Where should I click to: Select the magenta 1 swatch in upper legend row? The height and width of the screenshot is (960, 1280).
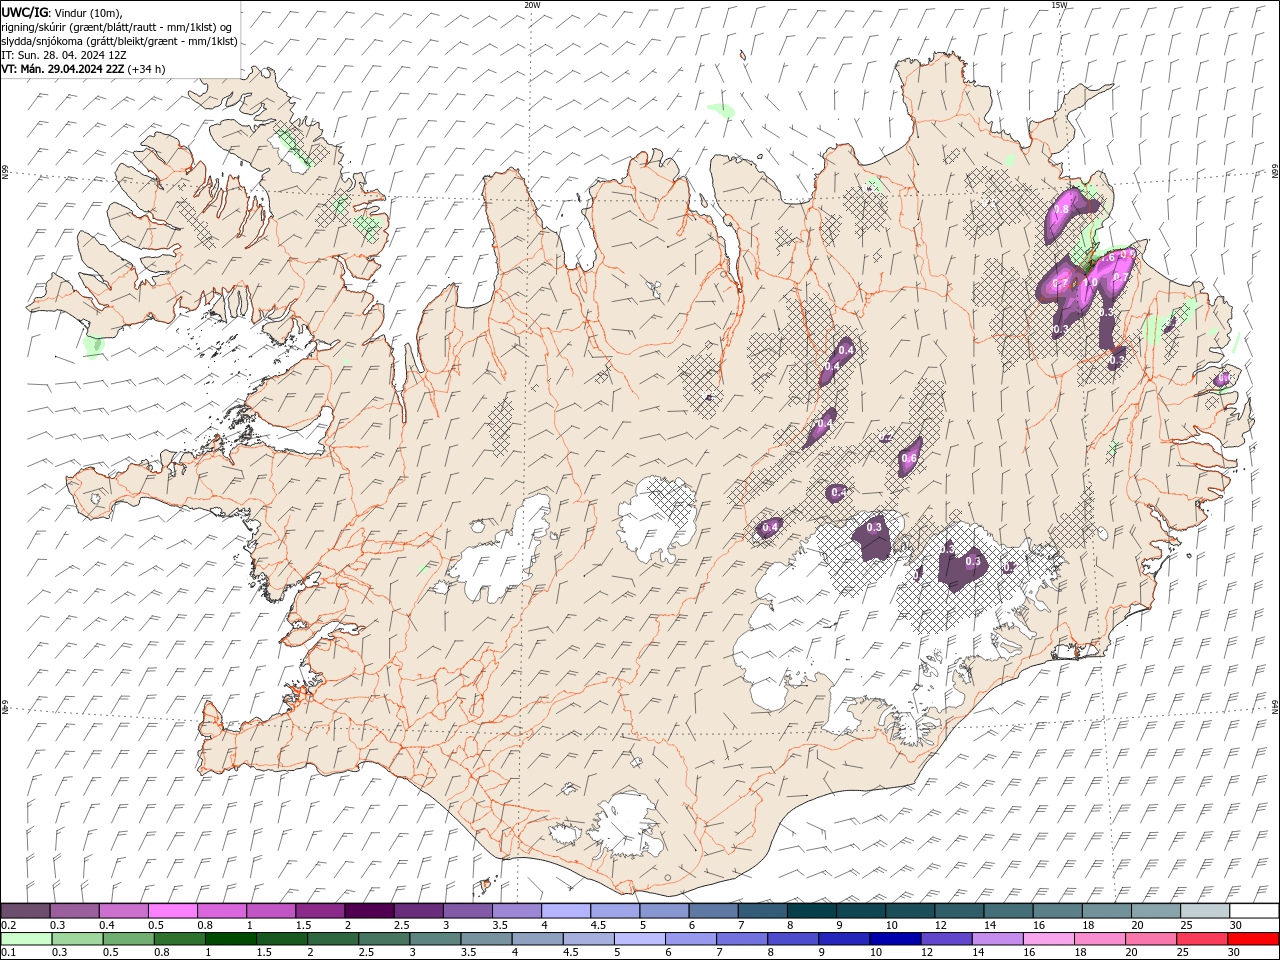[271, 911]
